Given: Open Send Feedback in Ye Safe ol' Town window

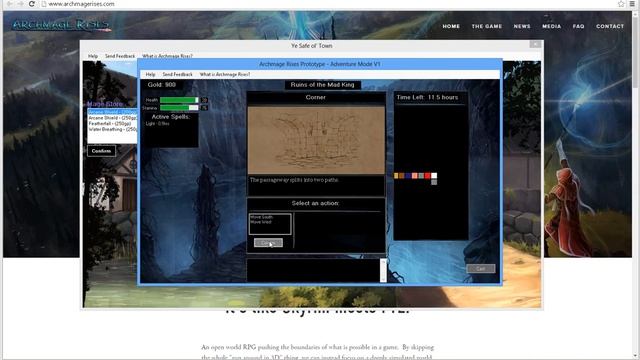Looking at the screenshot, I should (x=120, y=56).
